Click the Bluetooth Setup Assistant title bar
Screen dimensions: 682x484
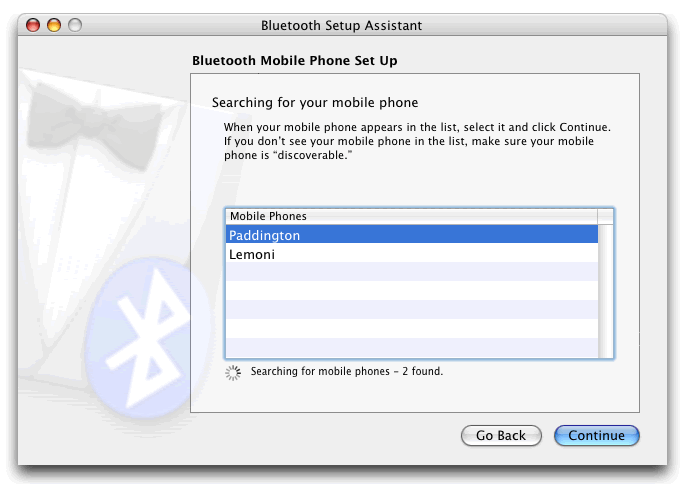coord(341,25)
